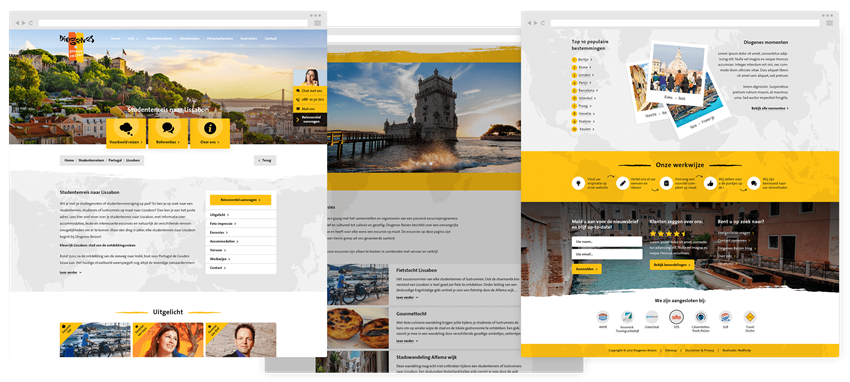Click the lightbulb inspiration step icon
Viewport: 850px width, 382px height.
(578, 183)
